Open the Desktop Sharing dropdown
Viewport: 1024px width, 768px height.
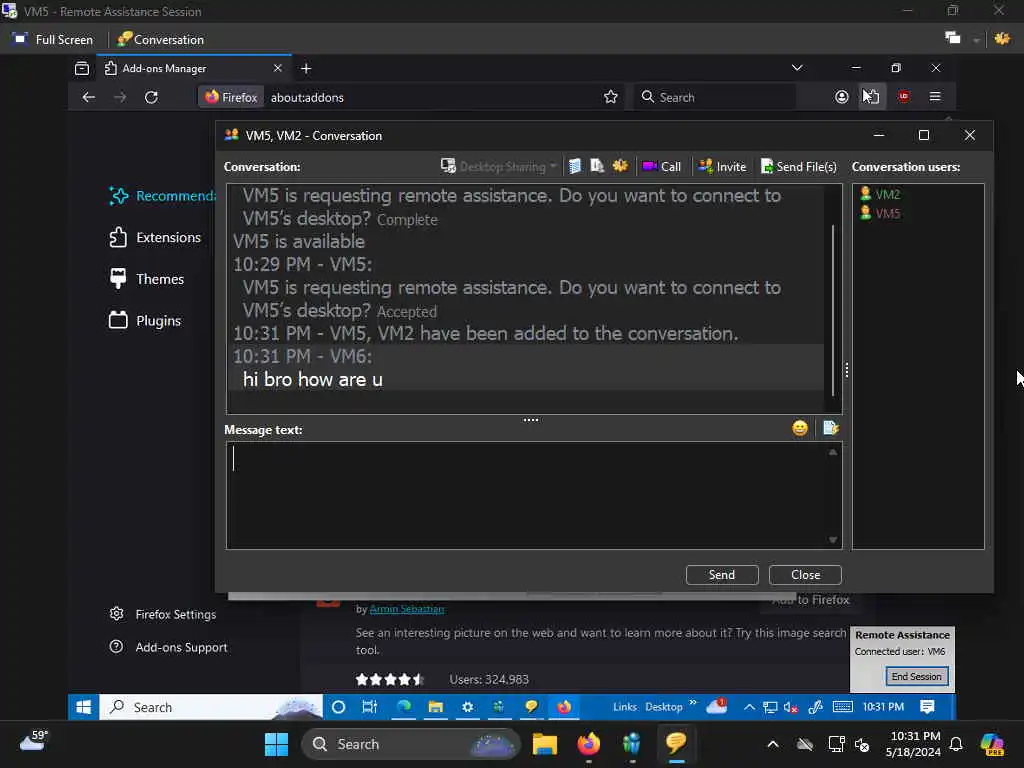pyautogui.click(x=499, y=167)
